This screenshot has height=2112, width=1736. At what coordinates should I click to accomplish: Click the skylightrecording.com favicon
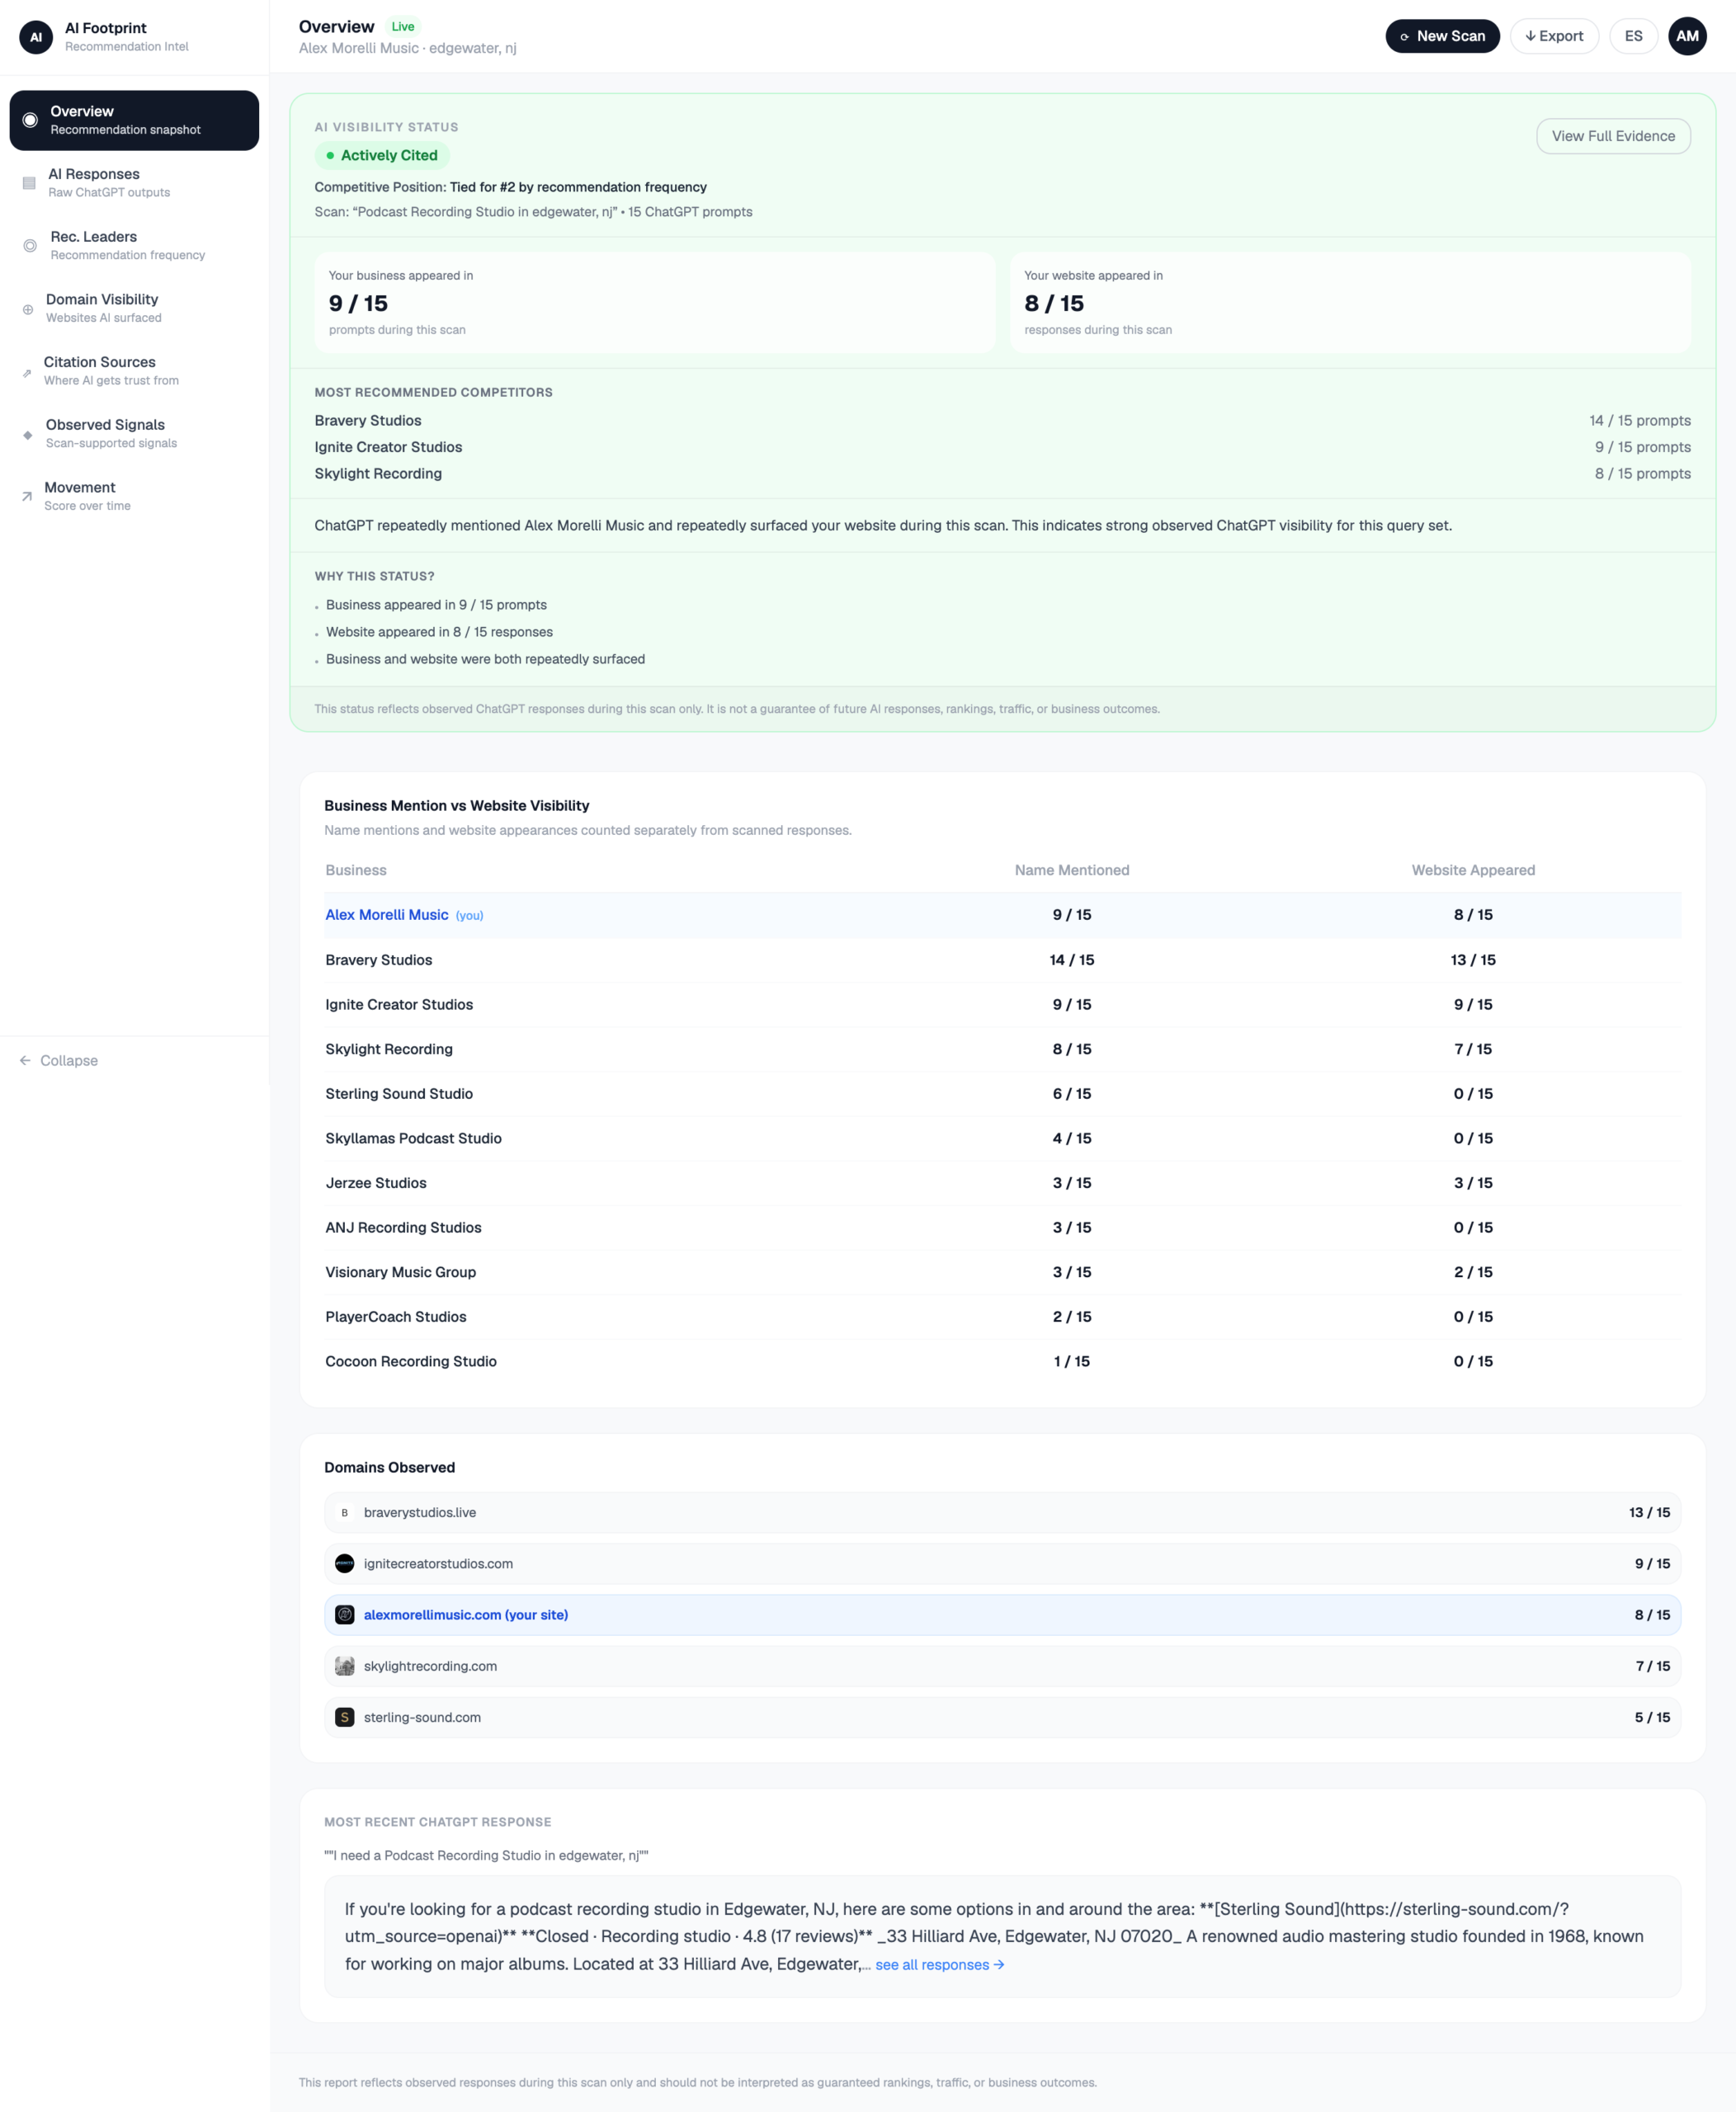[x=344, y=1665]
